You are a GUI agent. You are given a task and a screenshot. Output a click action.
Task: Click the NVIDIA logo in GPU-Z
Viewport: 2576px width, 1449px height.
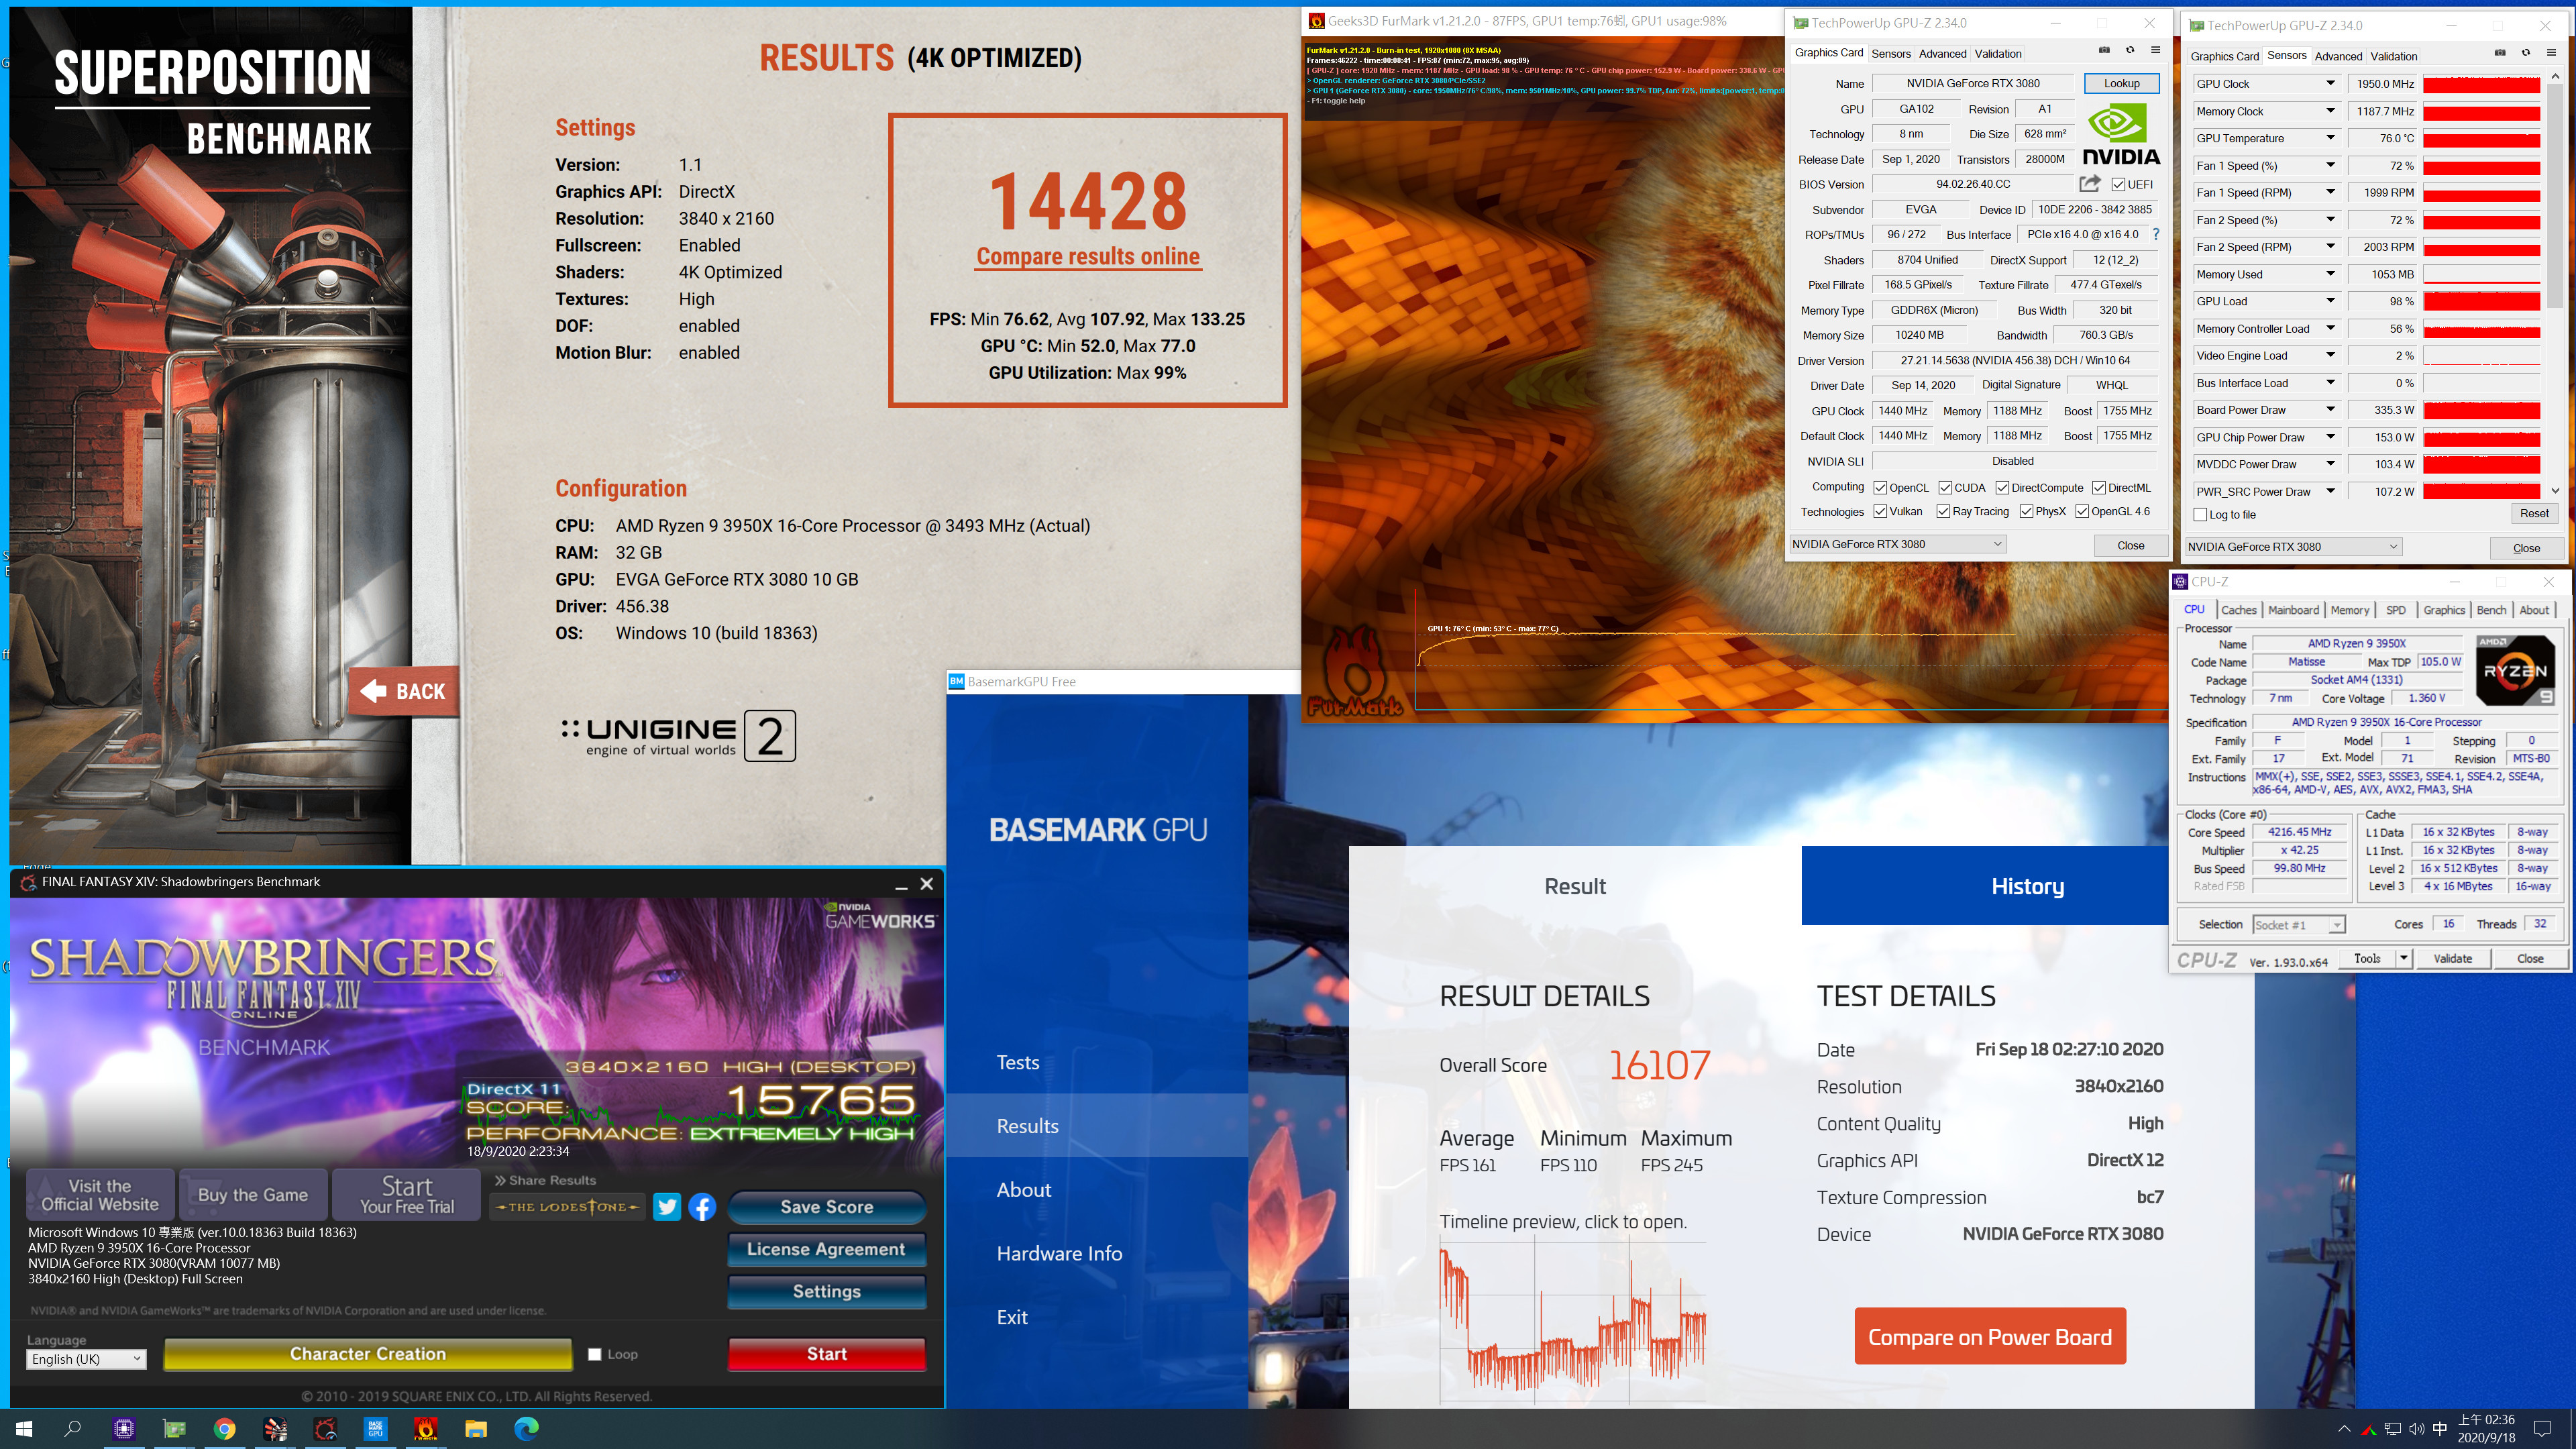point(2120,135)
